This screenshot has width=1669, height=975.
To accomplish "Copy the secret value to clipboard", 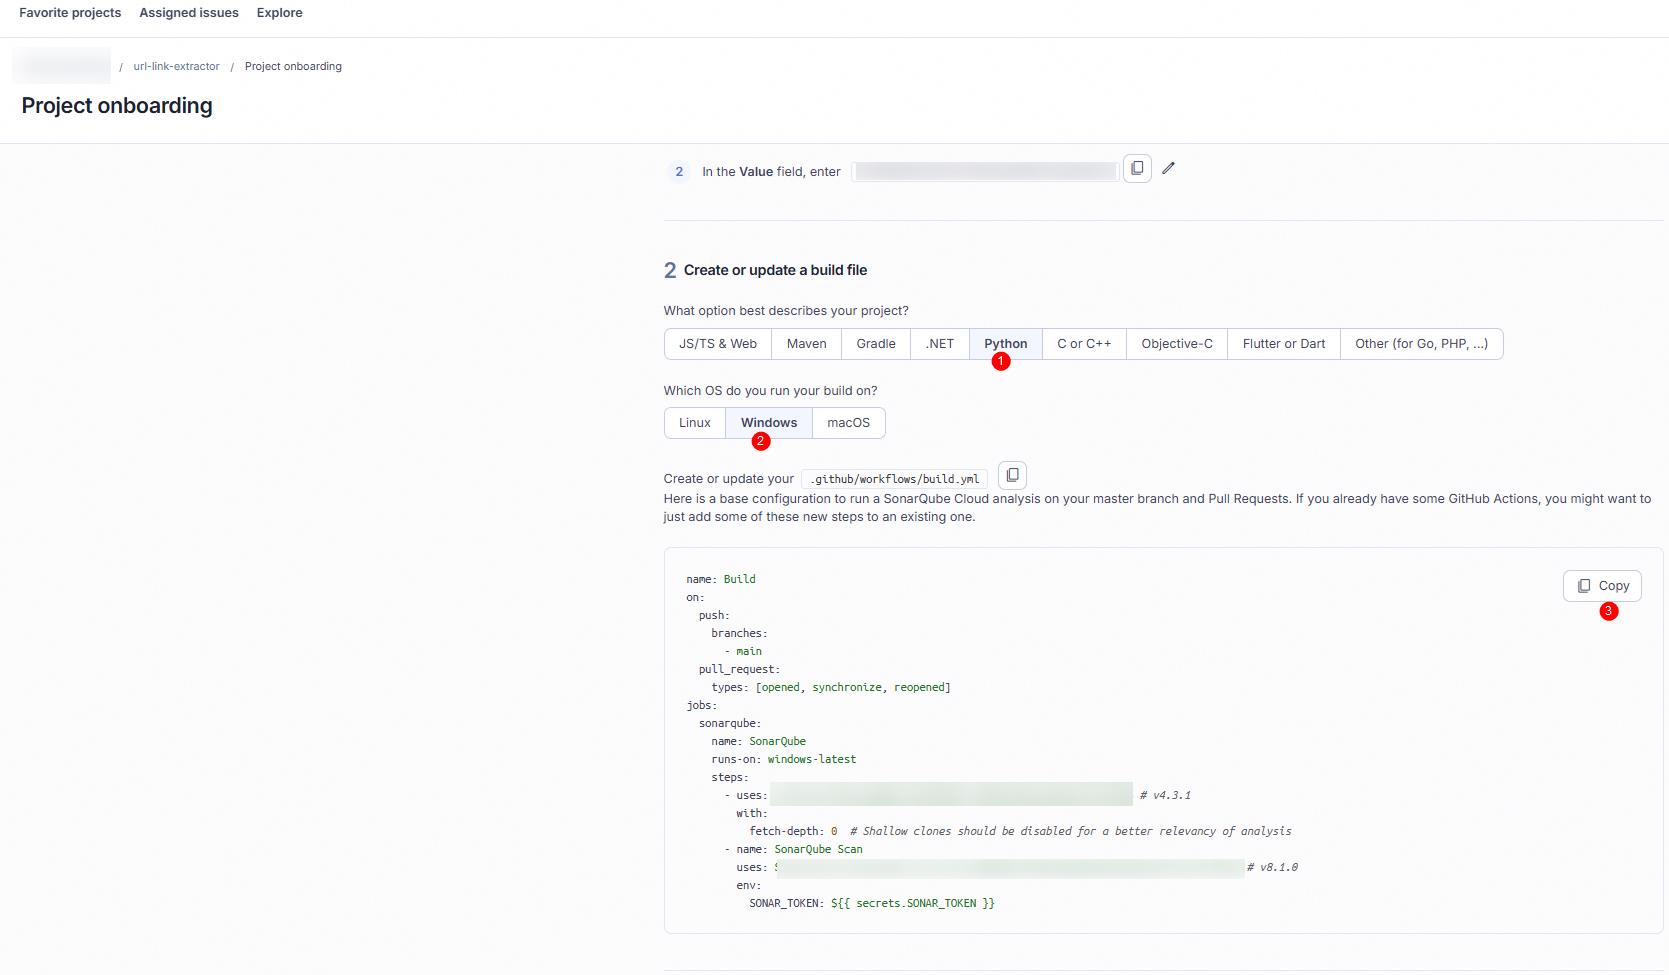I will point(1137,168).
